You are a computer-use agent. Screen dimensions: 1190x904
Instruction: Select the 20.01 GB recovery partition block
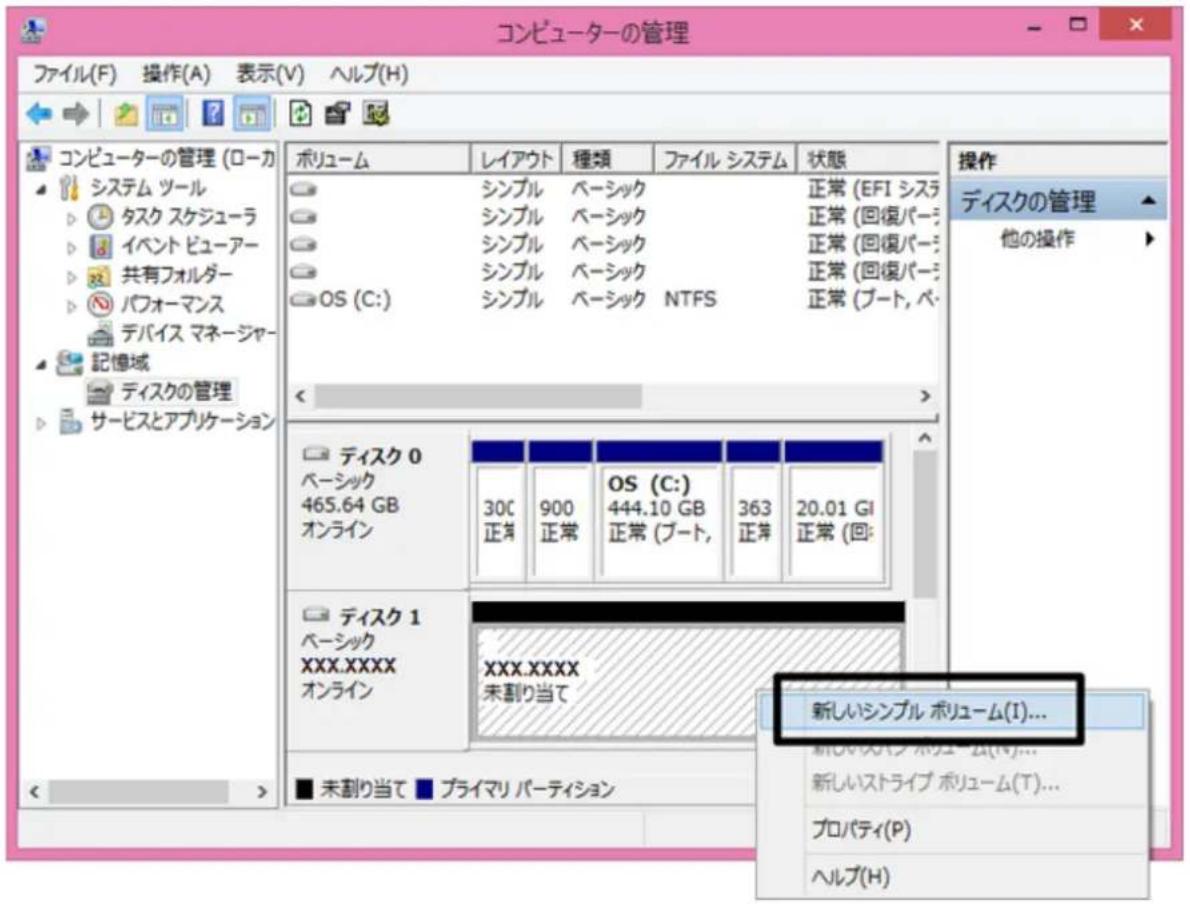[833, 510]
